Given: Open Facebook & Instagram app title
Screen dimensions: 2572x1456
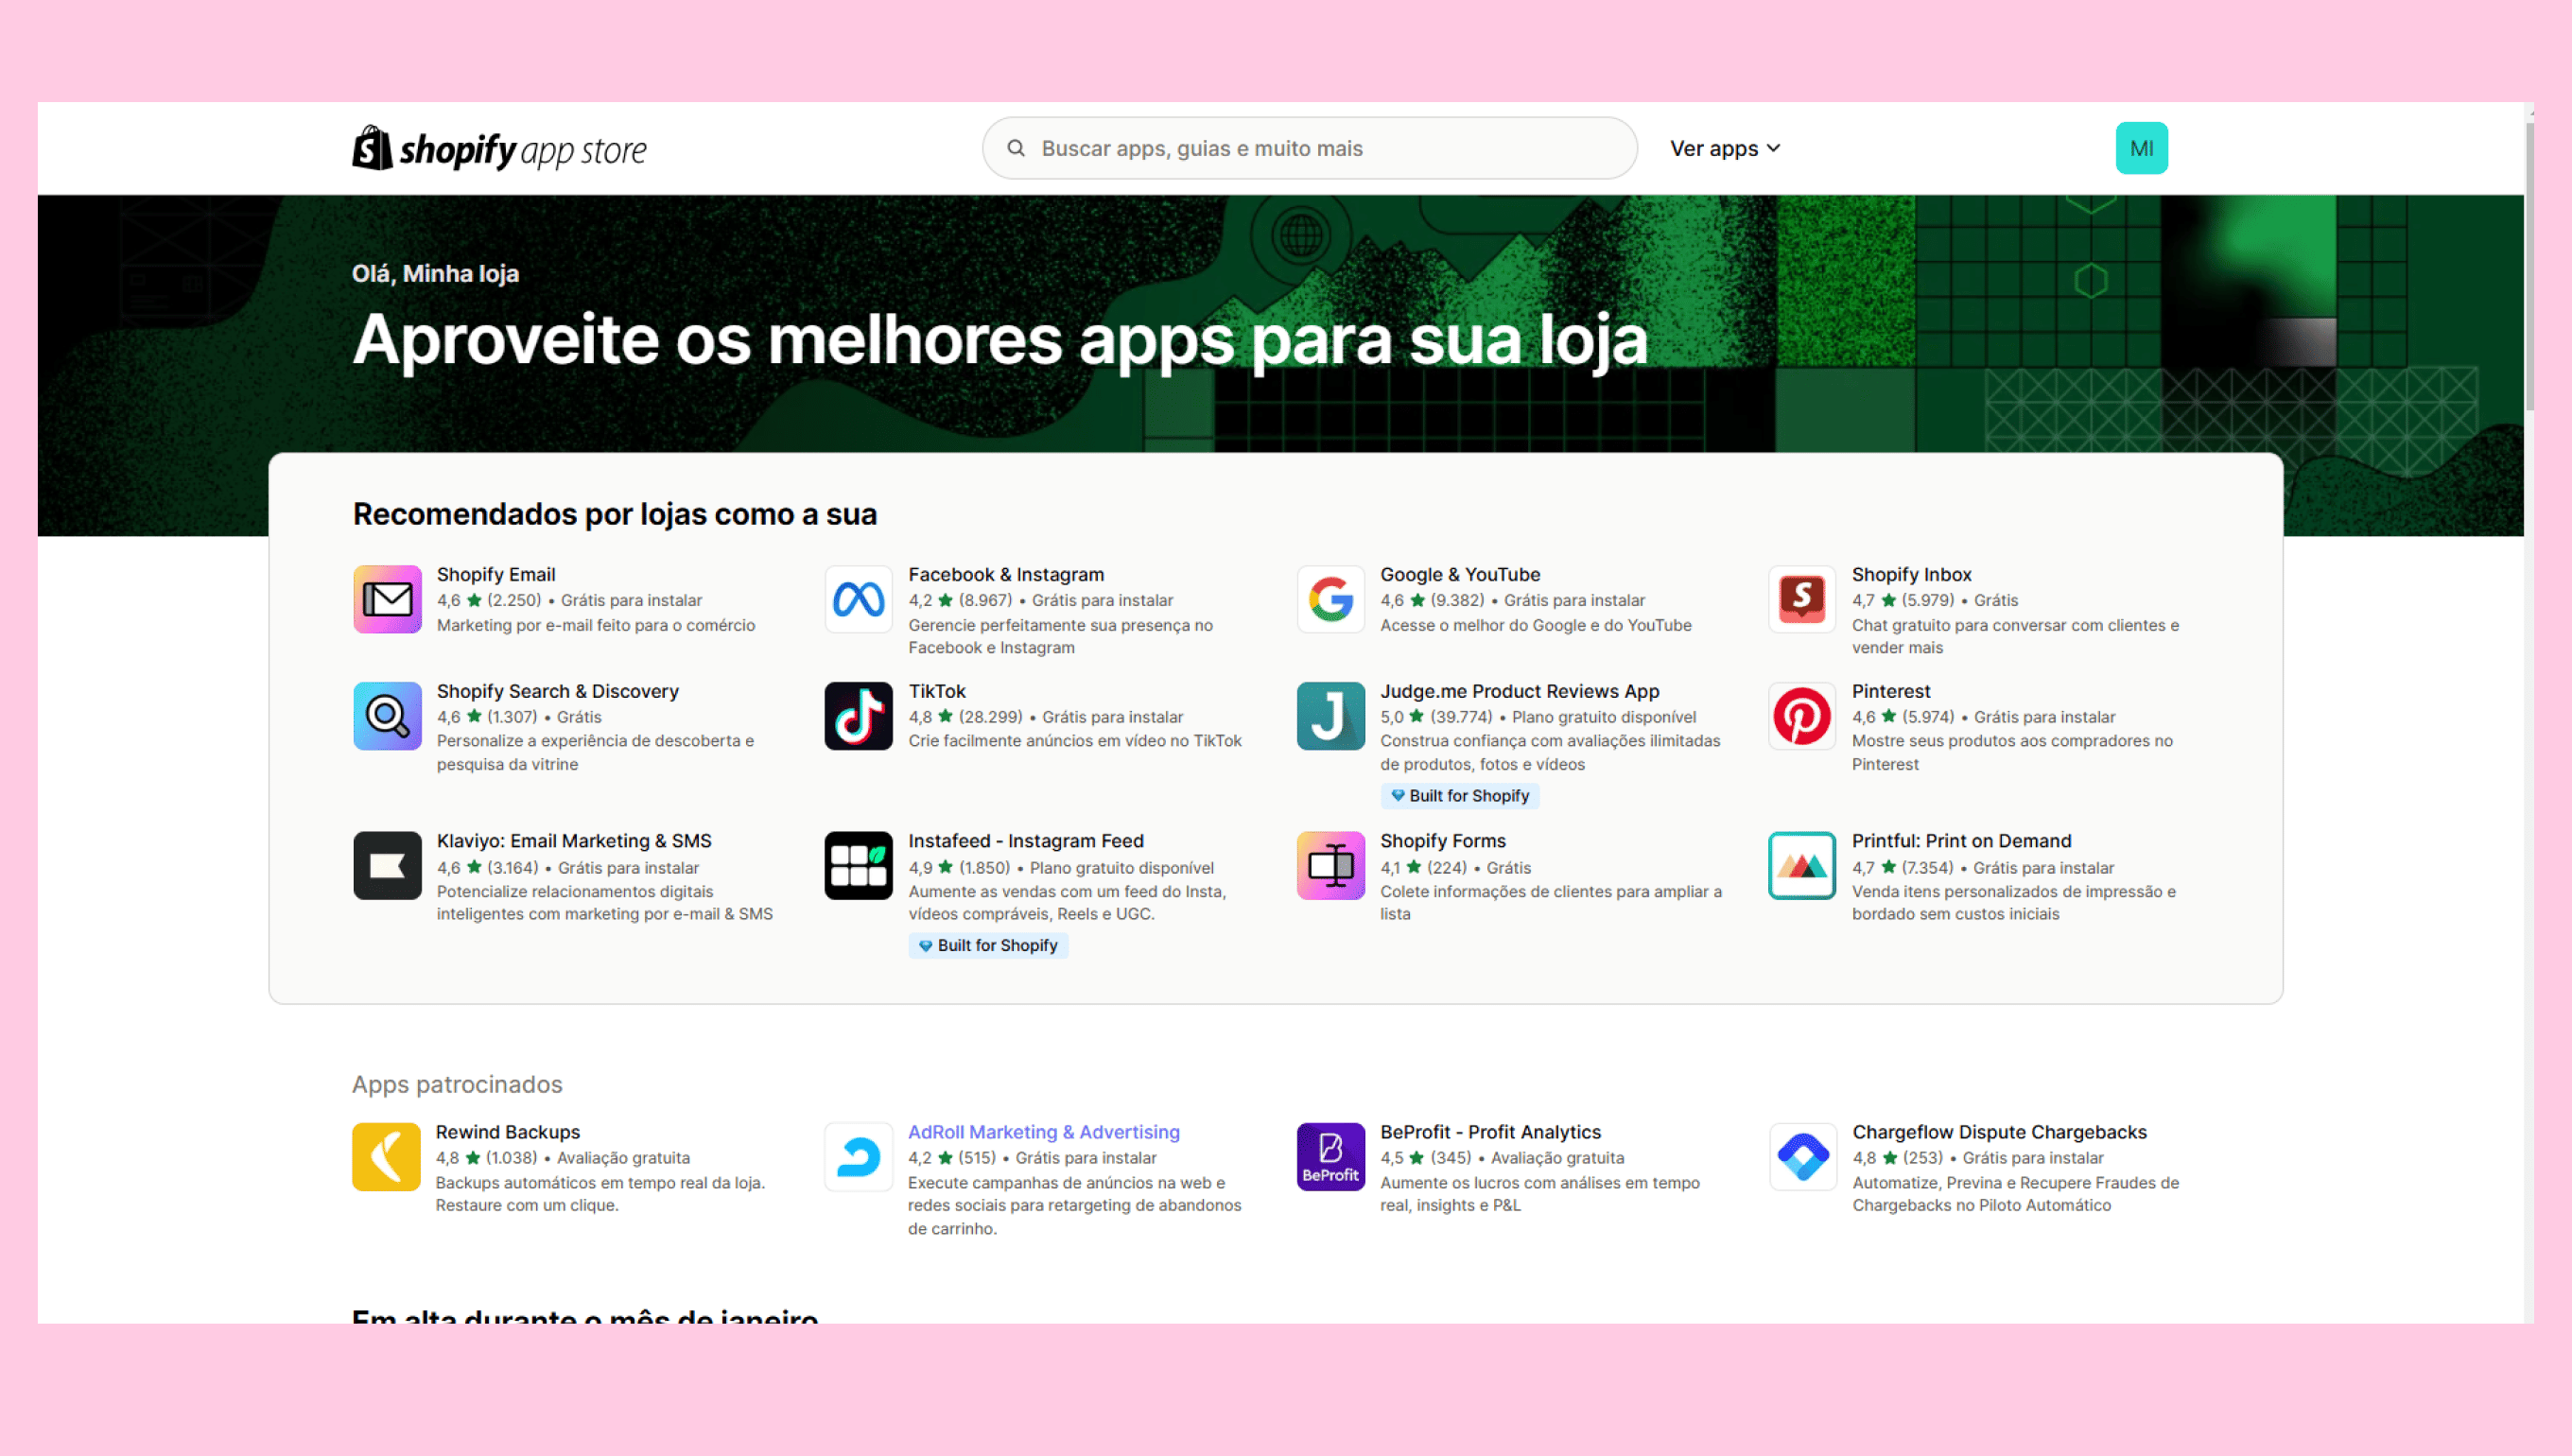Looking at the screenshot, I should [x=1006, y=575].
